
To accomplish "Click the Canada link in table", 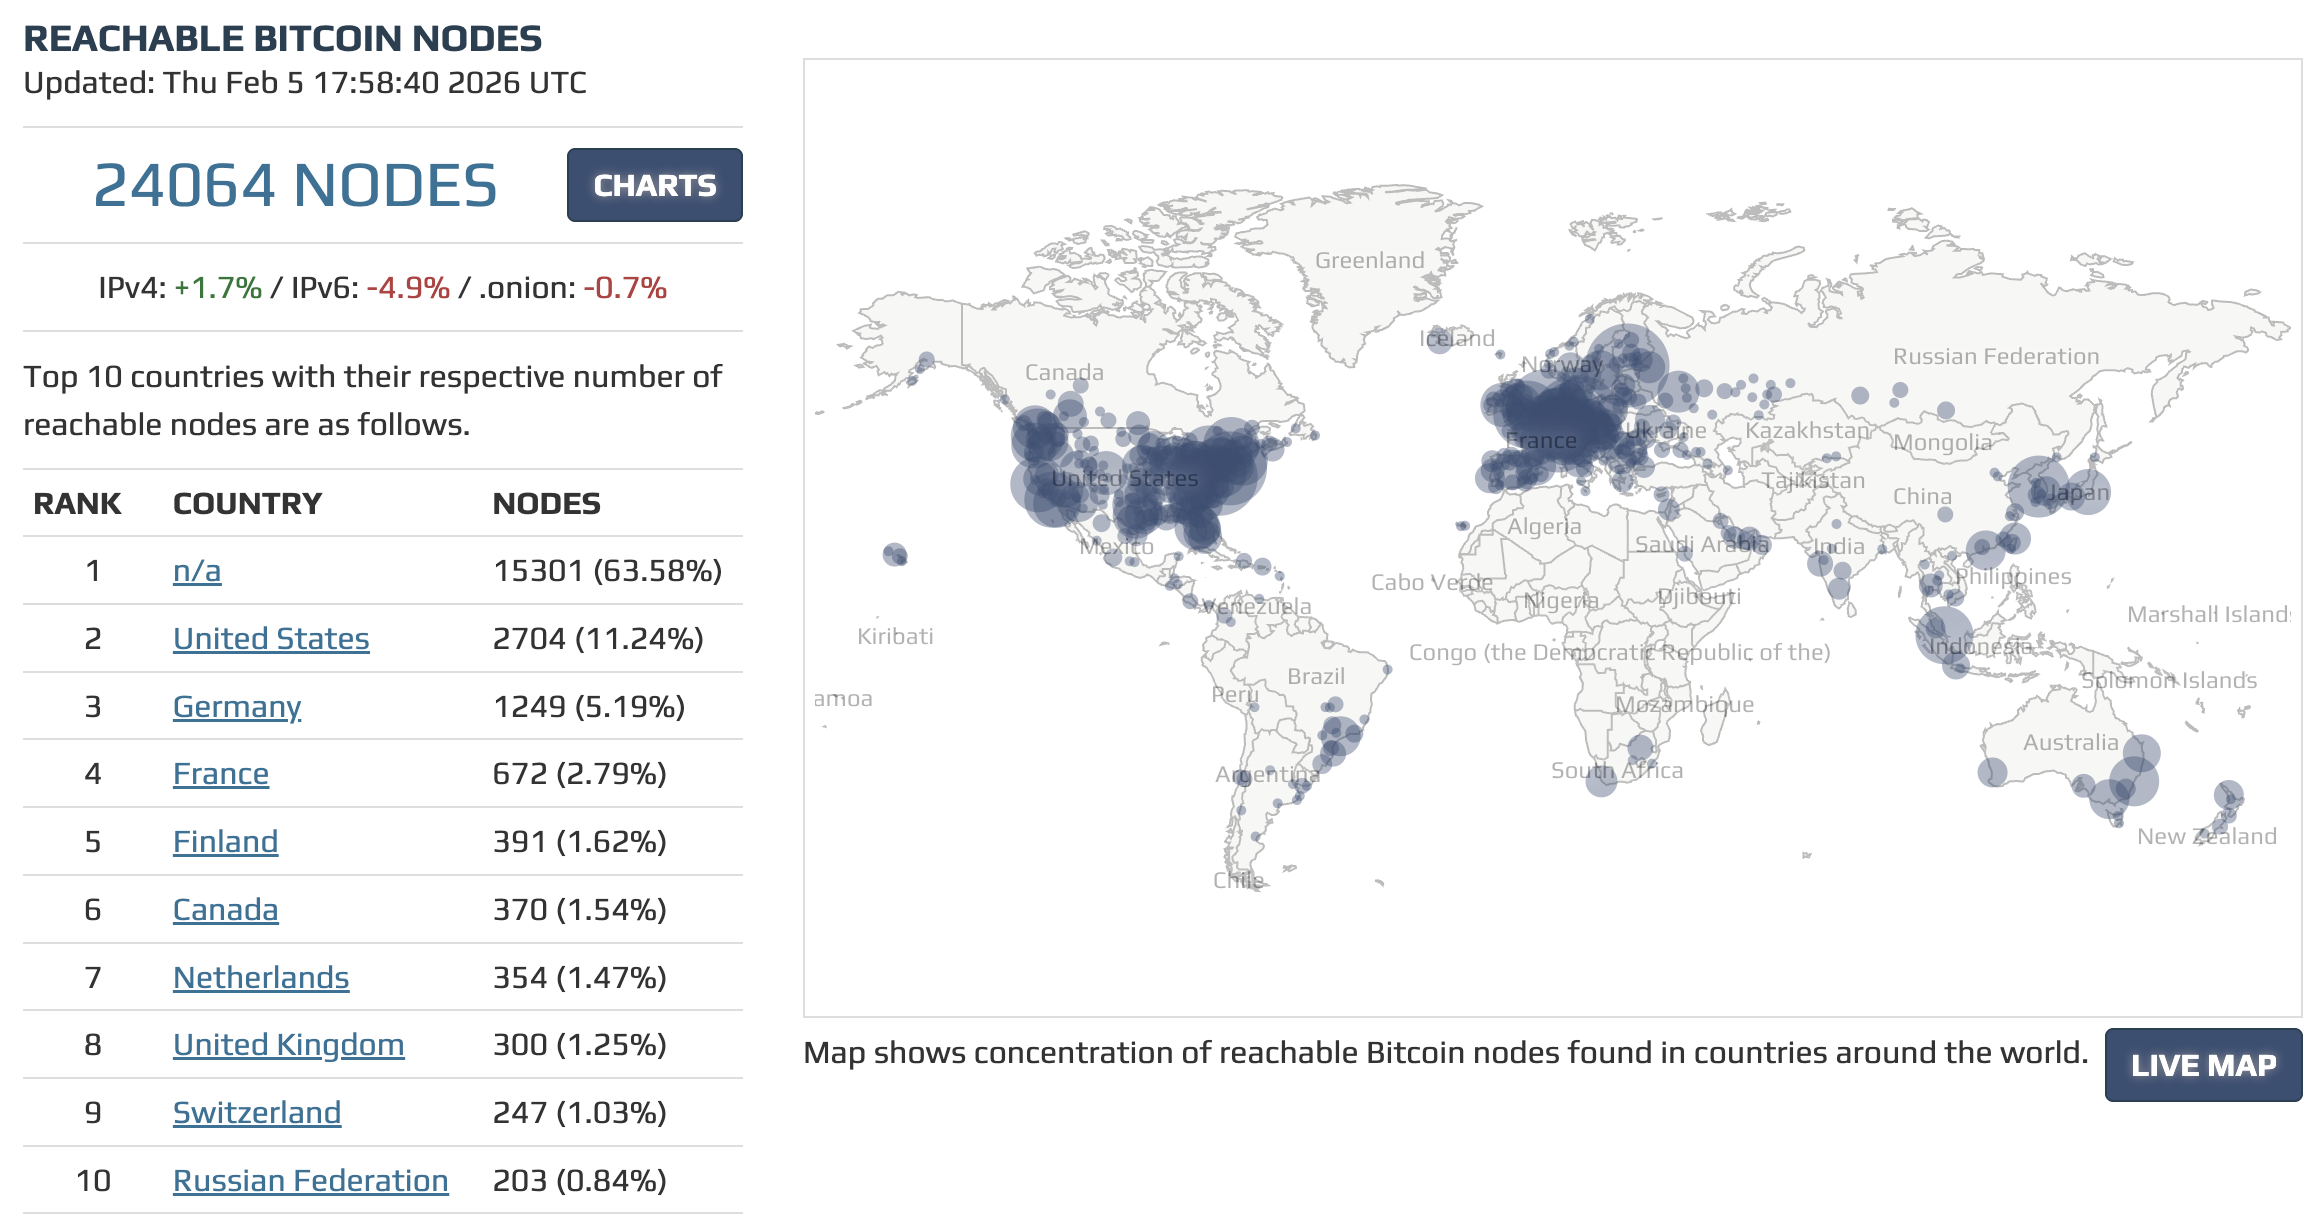I will pos(225,910).
